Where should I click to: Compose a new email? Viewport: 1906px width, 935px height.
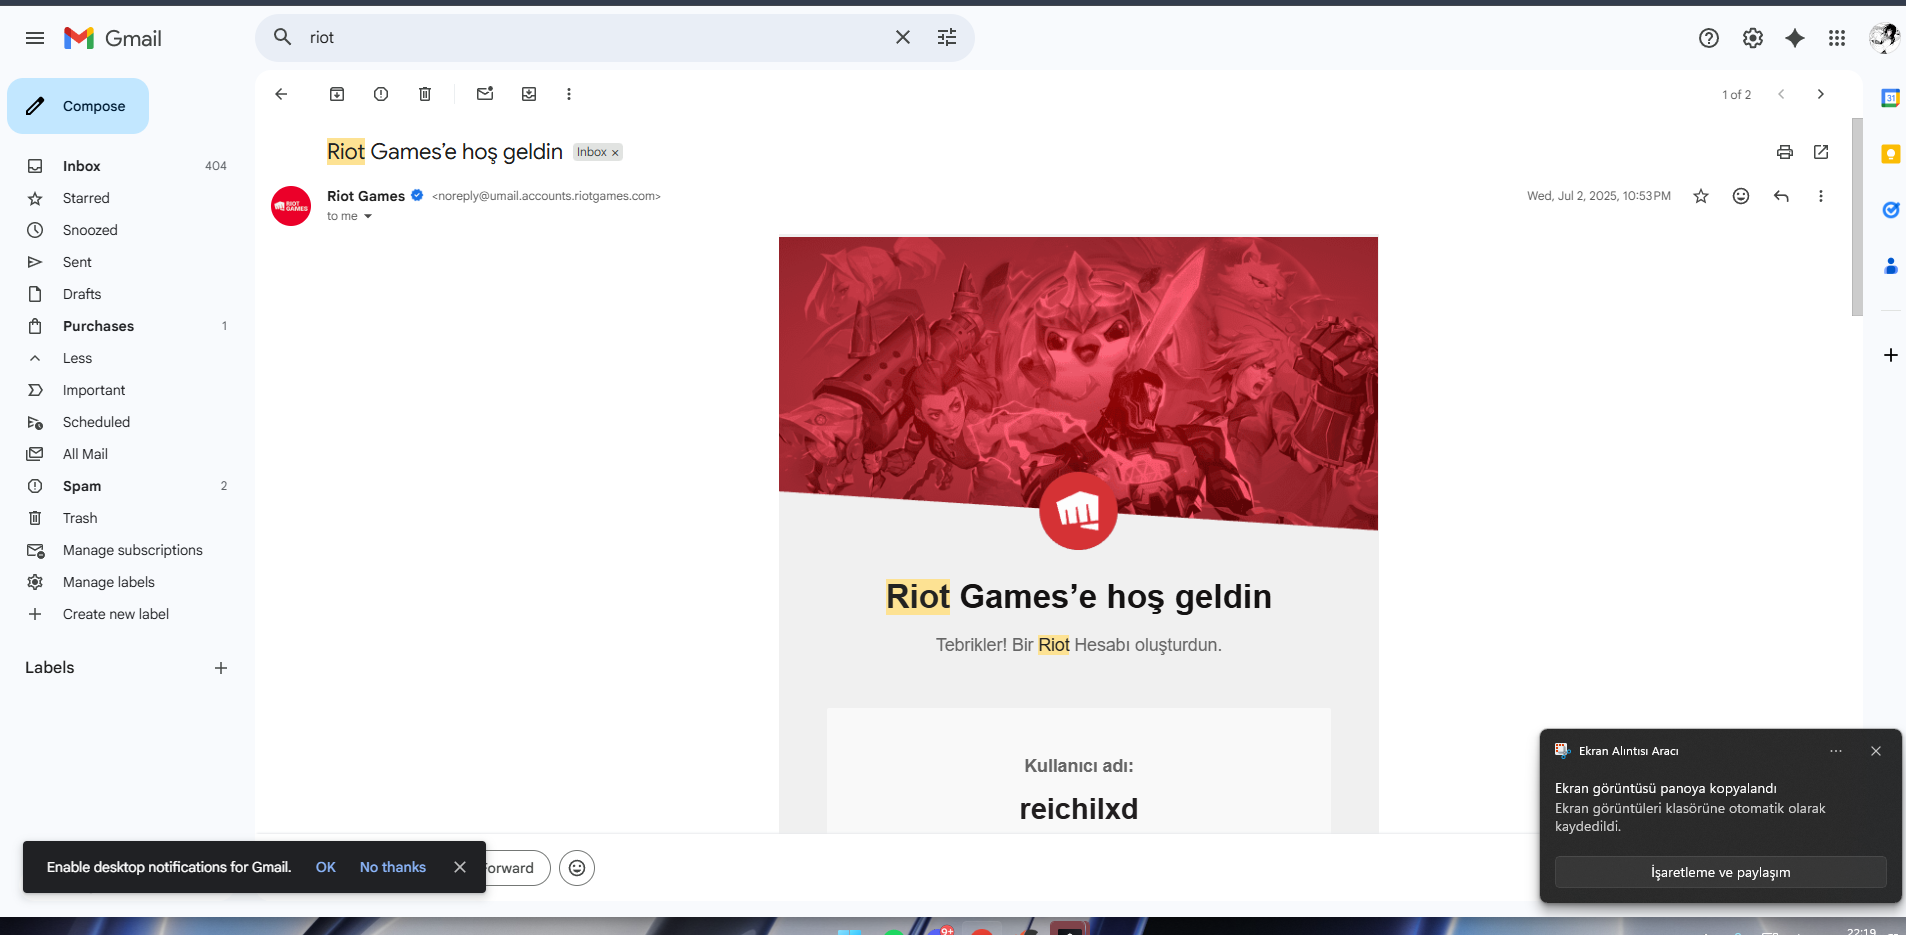point(78,106)
